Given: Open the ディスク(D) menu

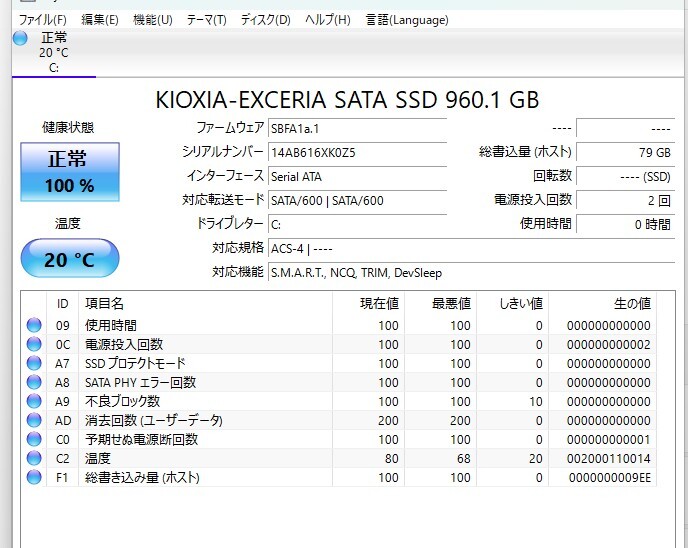Looking at the screenshot, I should click(x=265, y=20).
